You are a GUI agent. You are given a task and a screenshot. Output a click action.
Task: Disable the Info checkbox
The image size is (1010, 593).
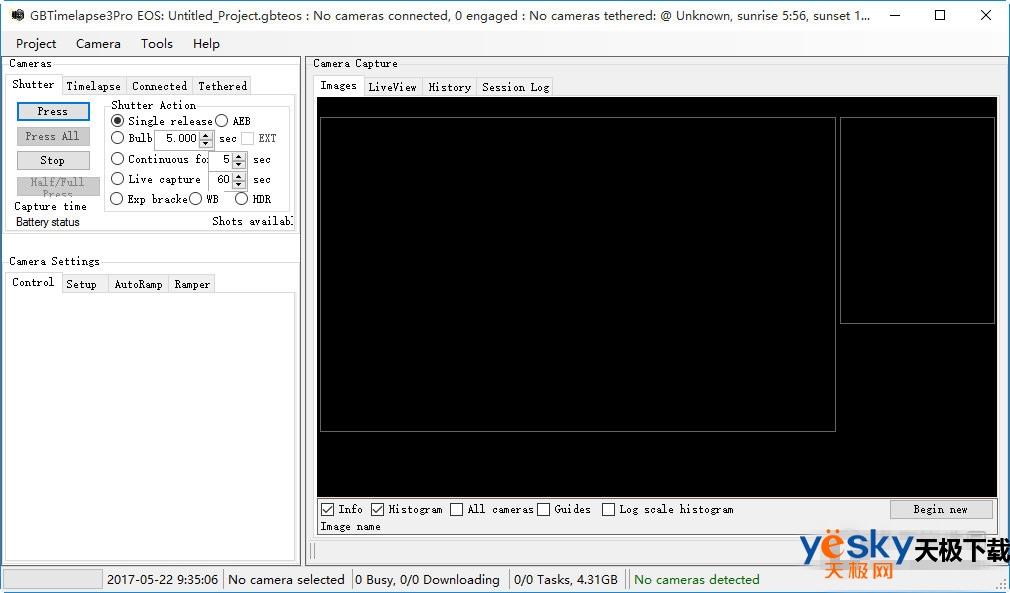[x=328, y=510]
